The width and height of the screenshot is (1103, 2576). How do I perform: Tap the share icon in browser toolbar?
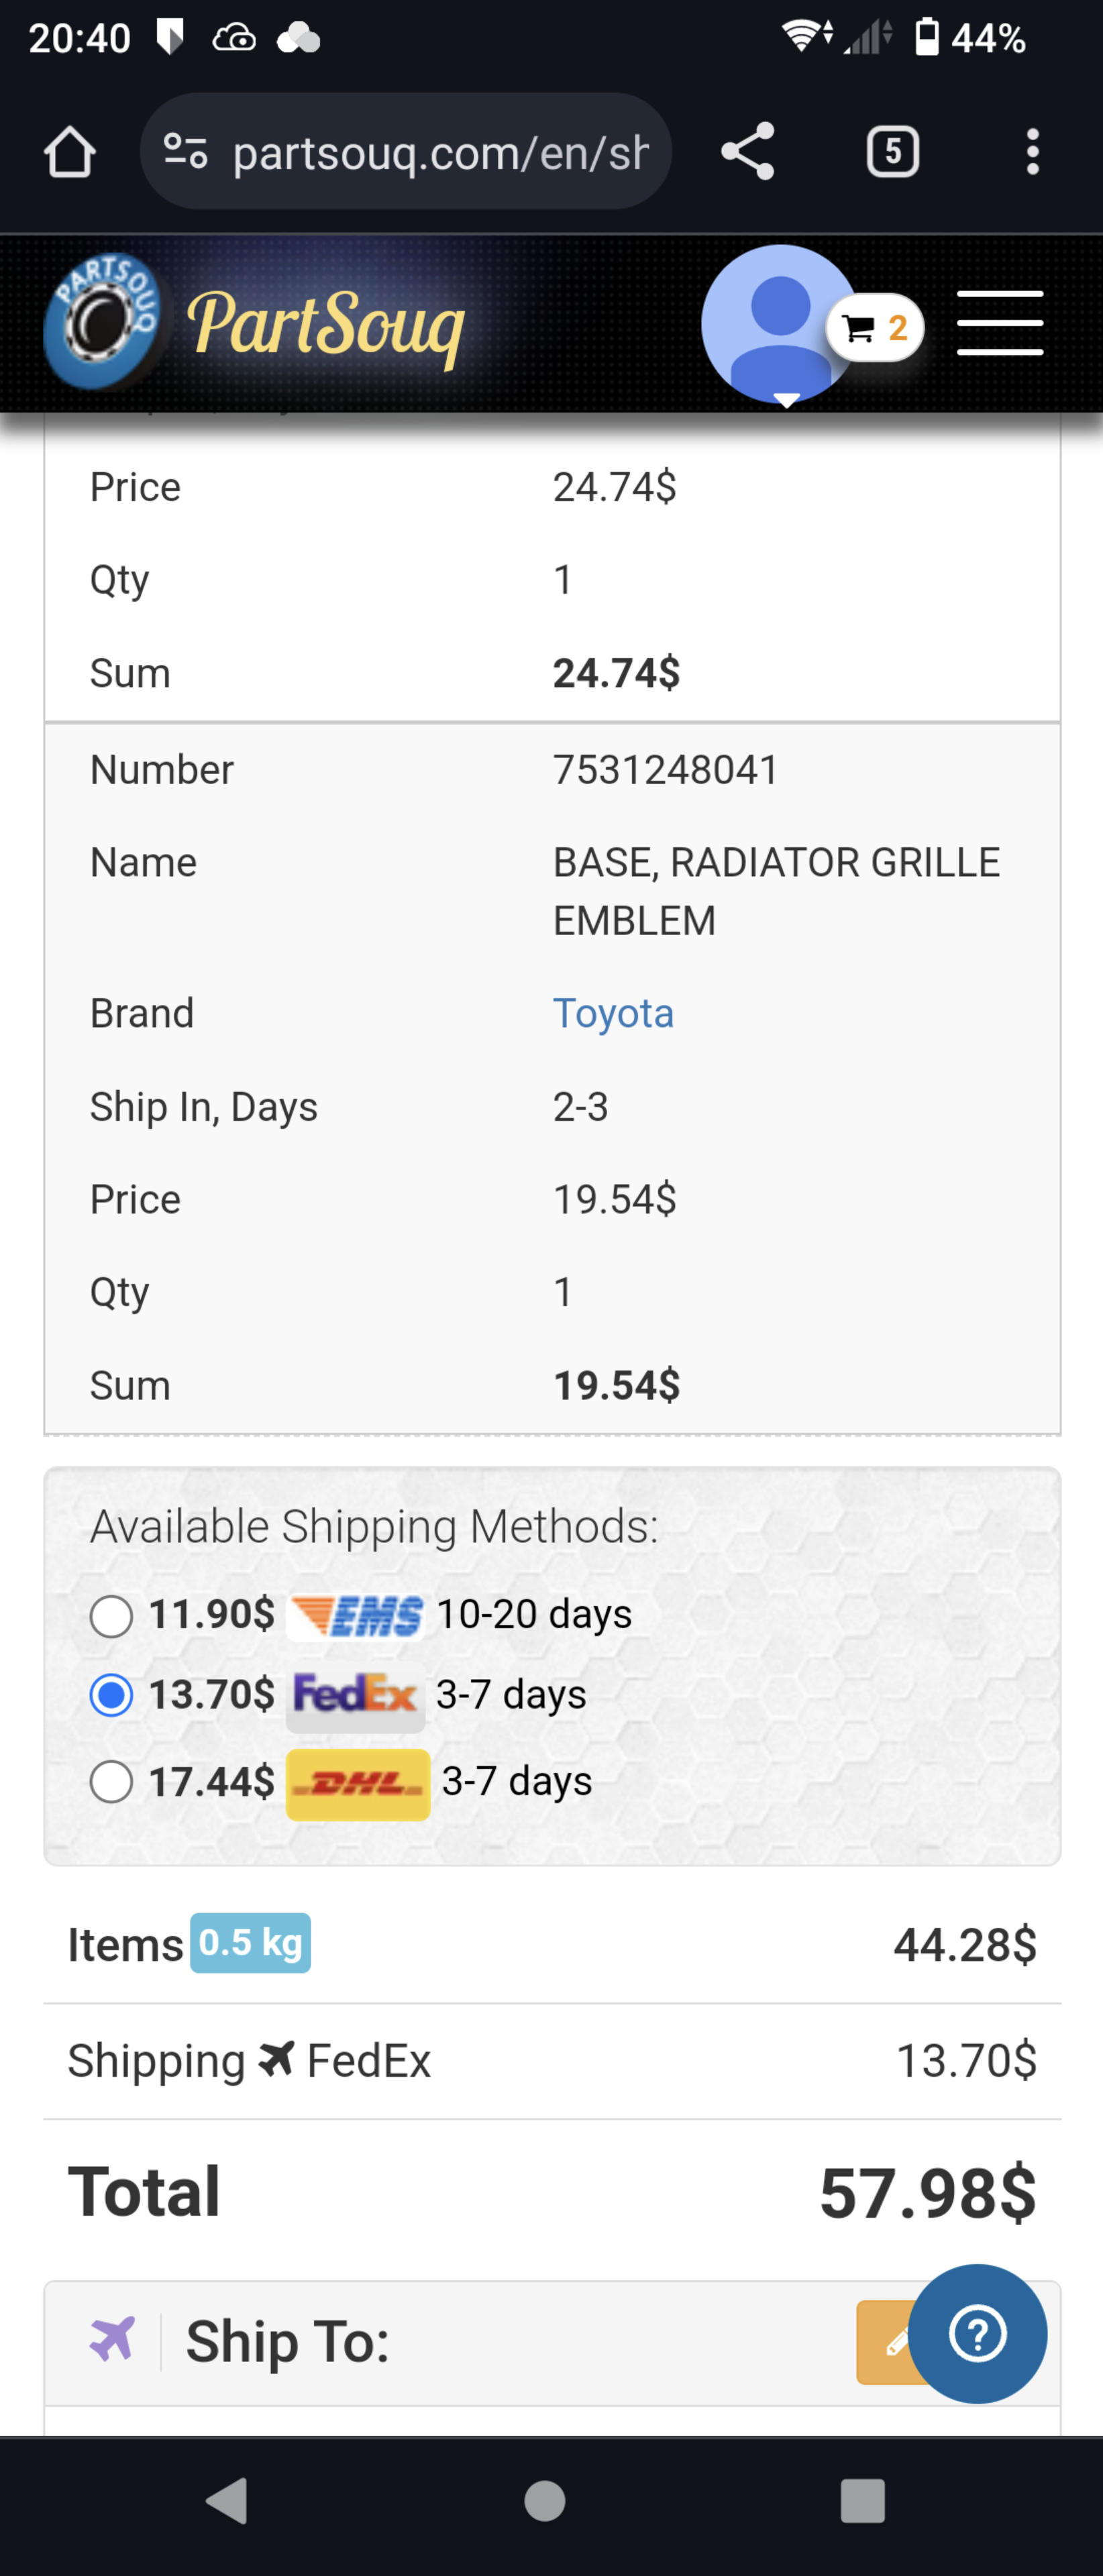click(x=747, y=152)
